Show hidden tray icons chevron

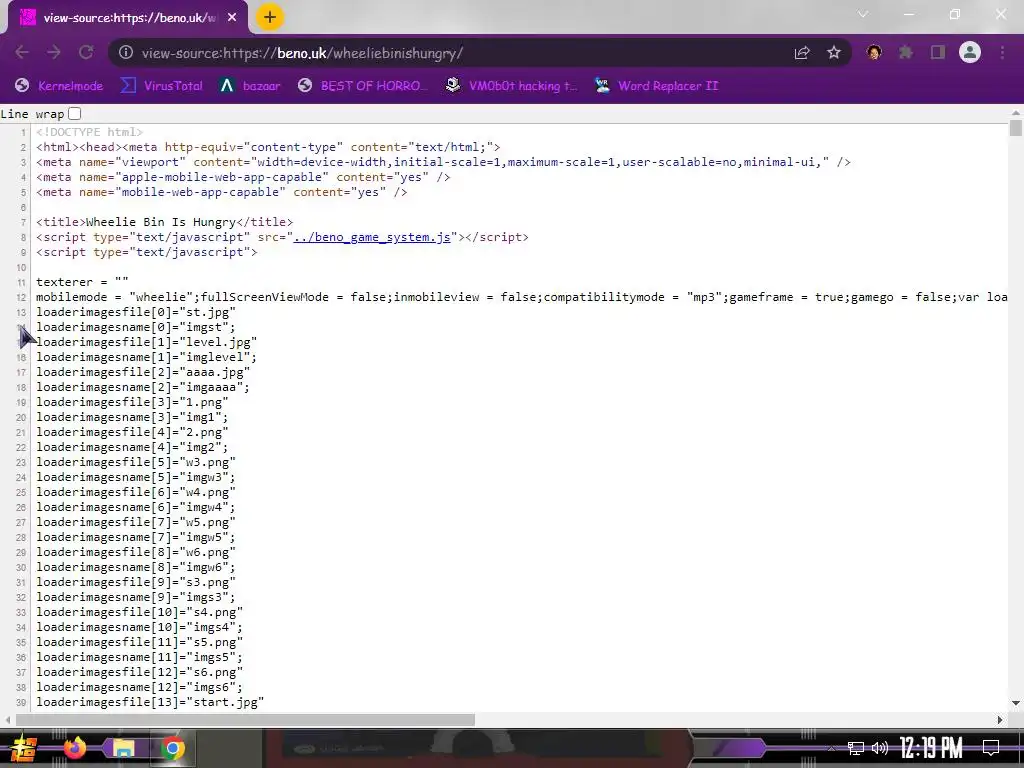click(831, 748)
